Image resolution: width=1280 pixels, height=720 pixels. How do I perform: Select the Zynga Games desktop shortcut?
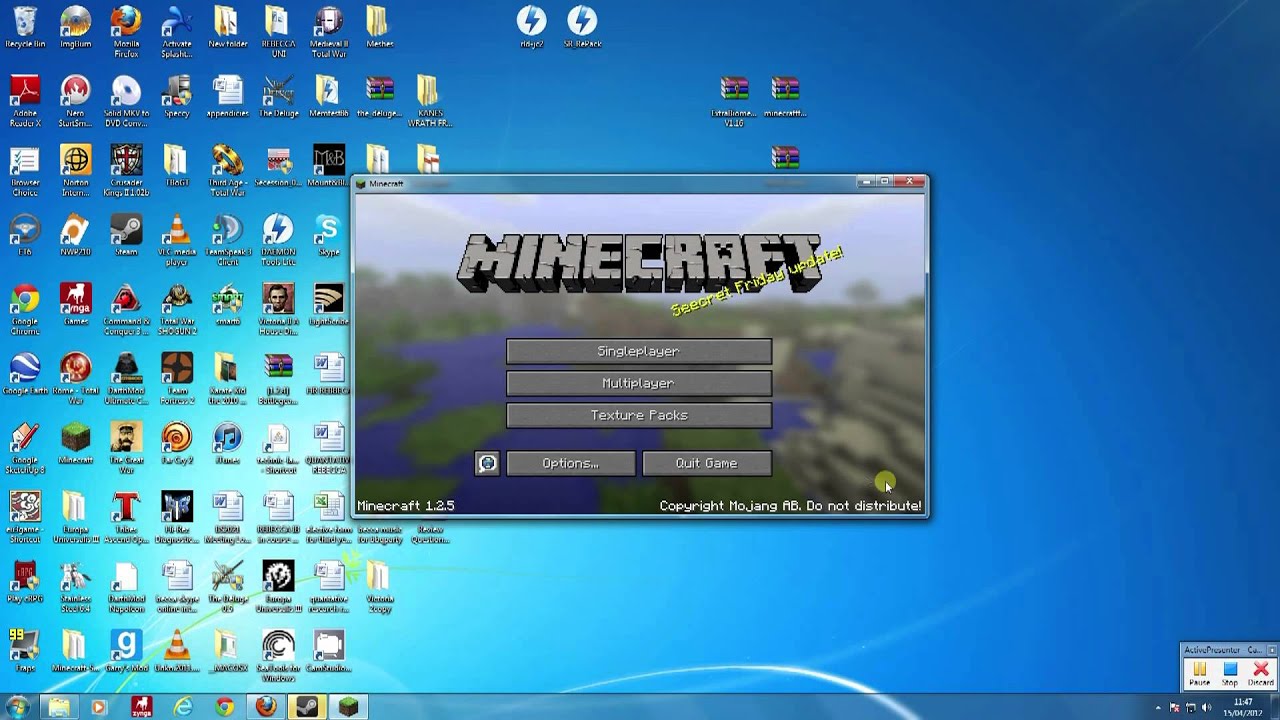pyautogui.click(x=75, y=304)
